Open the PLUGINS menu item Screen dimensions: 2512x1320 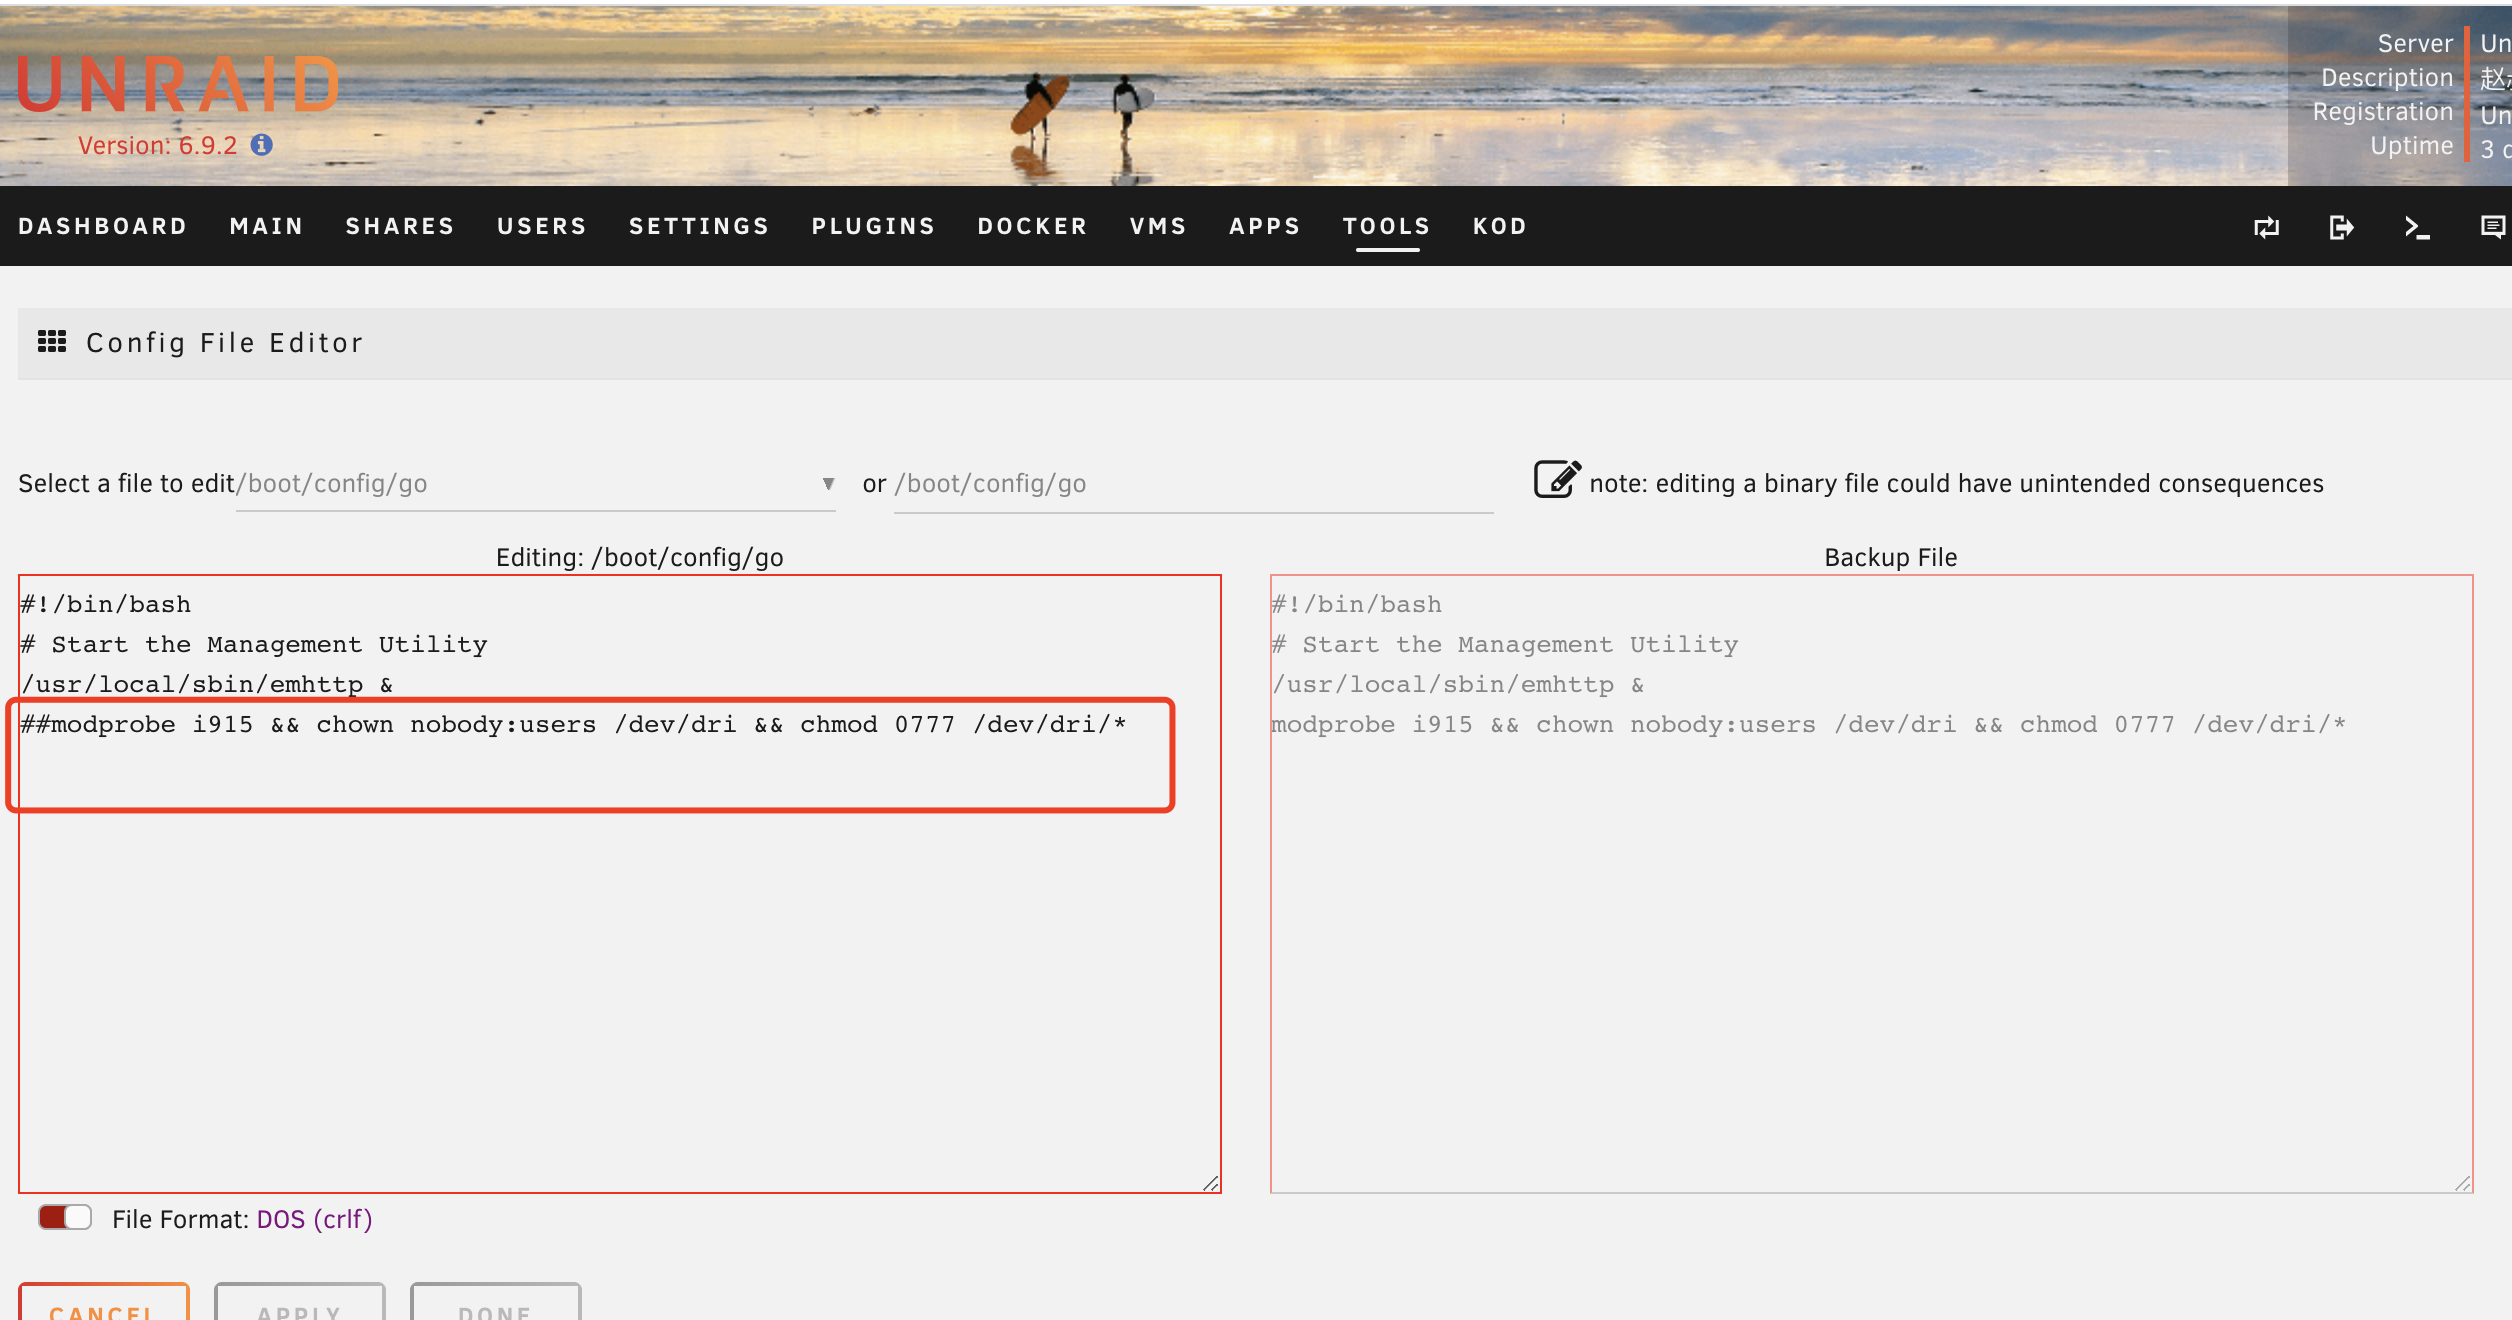pos(873,226)
